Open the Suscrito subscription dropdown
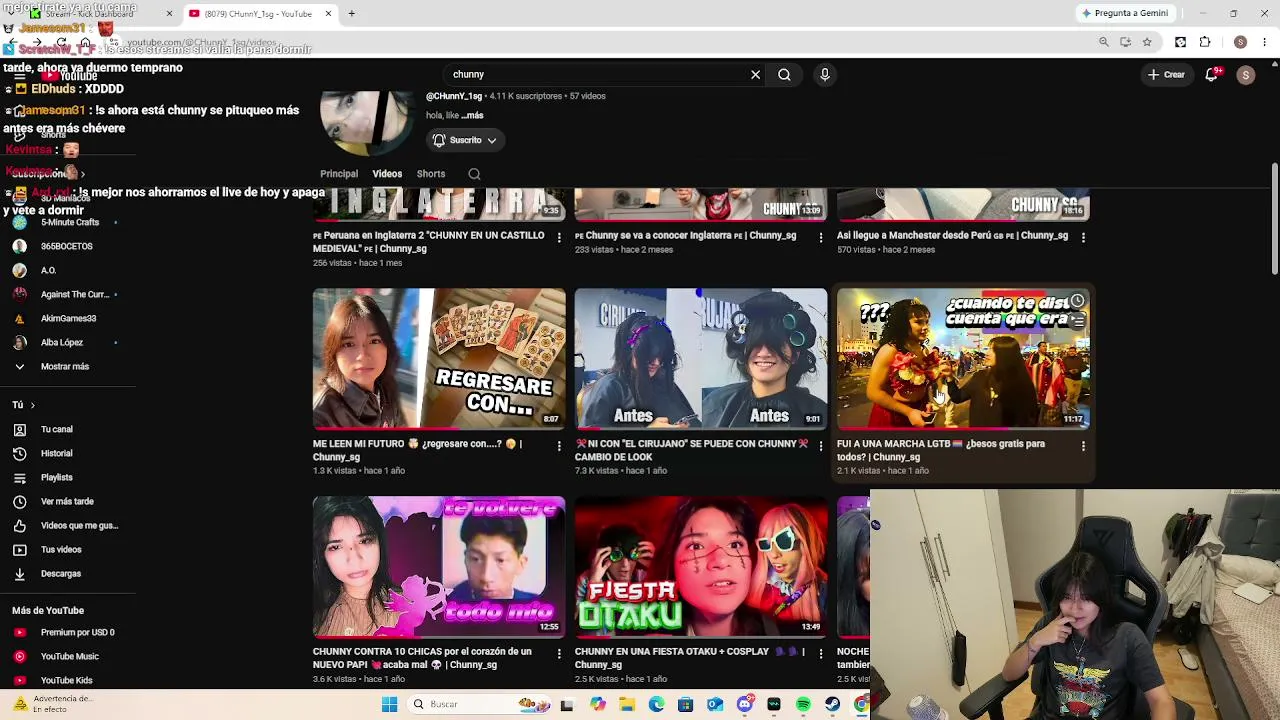This screenshot has height=720, width=1280. tap(464, 140)
